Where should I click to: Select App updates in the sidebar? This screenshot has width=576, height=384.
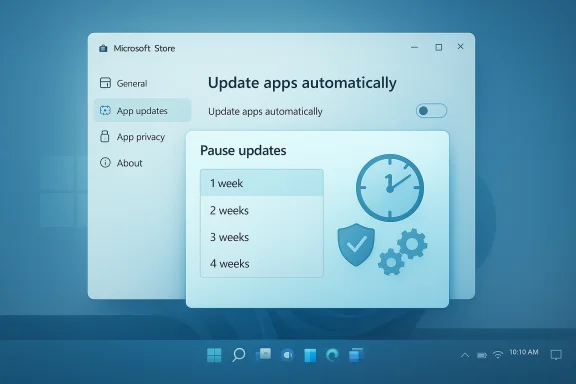pos(142,111)
